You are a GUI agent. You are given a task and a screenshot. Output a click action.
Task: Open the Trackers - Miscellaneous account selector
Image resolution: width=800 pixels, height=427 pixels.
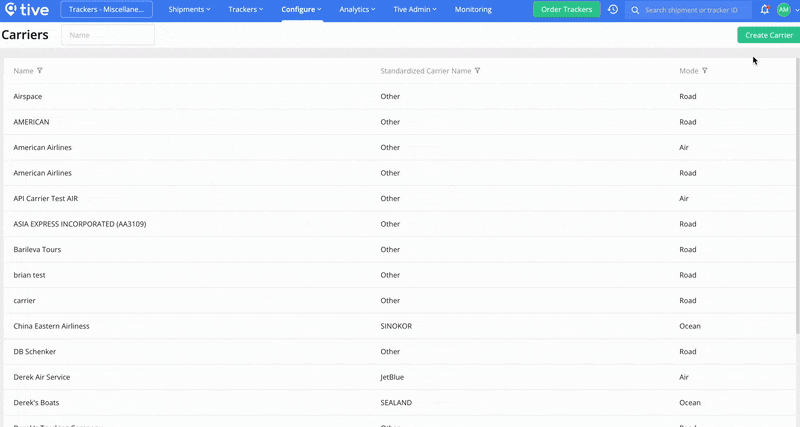tap(106, 9)
